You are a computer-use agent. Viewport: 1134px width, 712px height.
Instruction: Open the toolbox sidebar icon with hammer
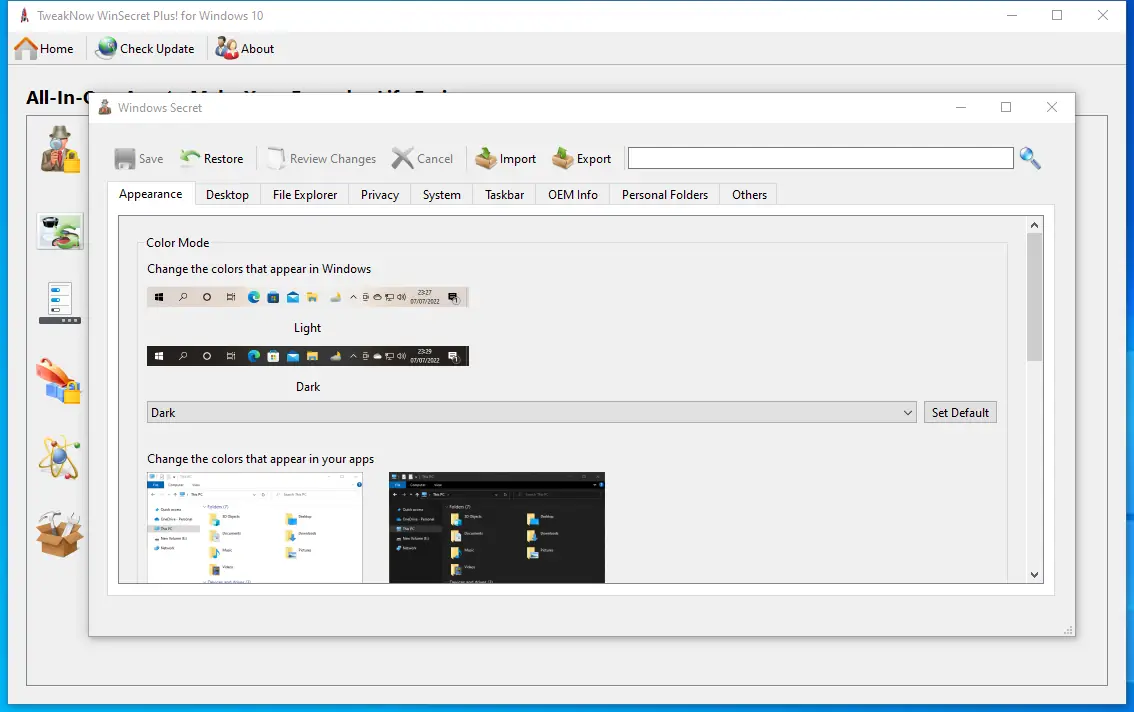[x=59, y=534]
